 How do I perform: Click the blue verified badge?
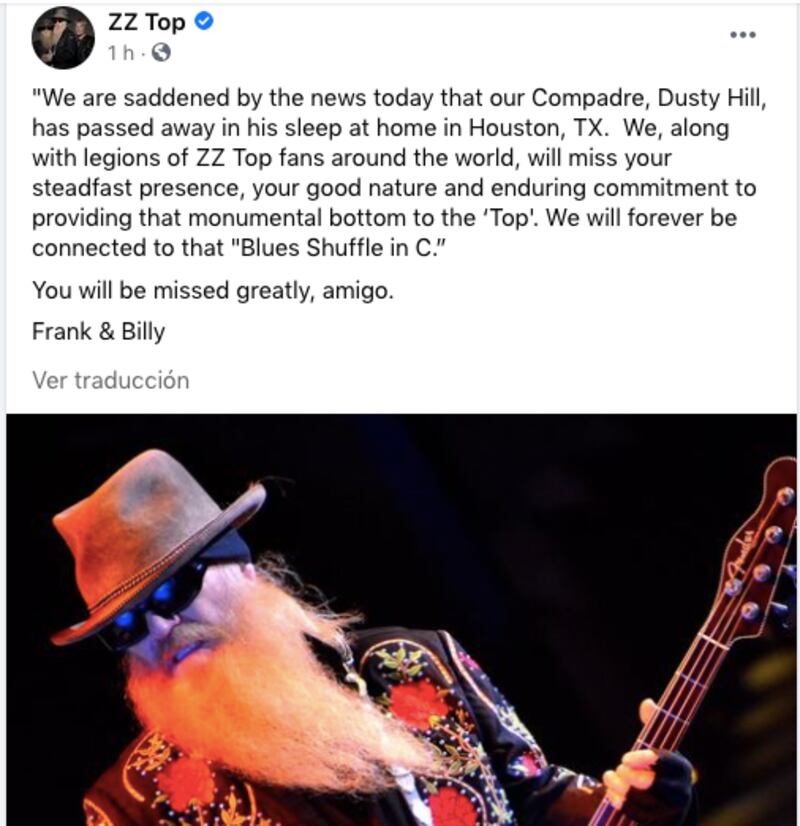click(204, 21)
